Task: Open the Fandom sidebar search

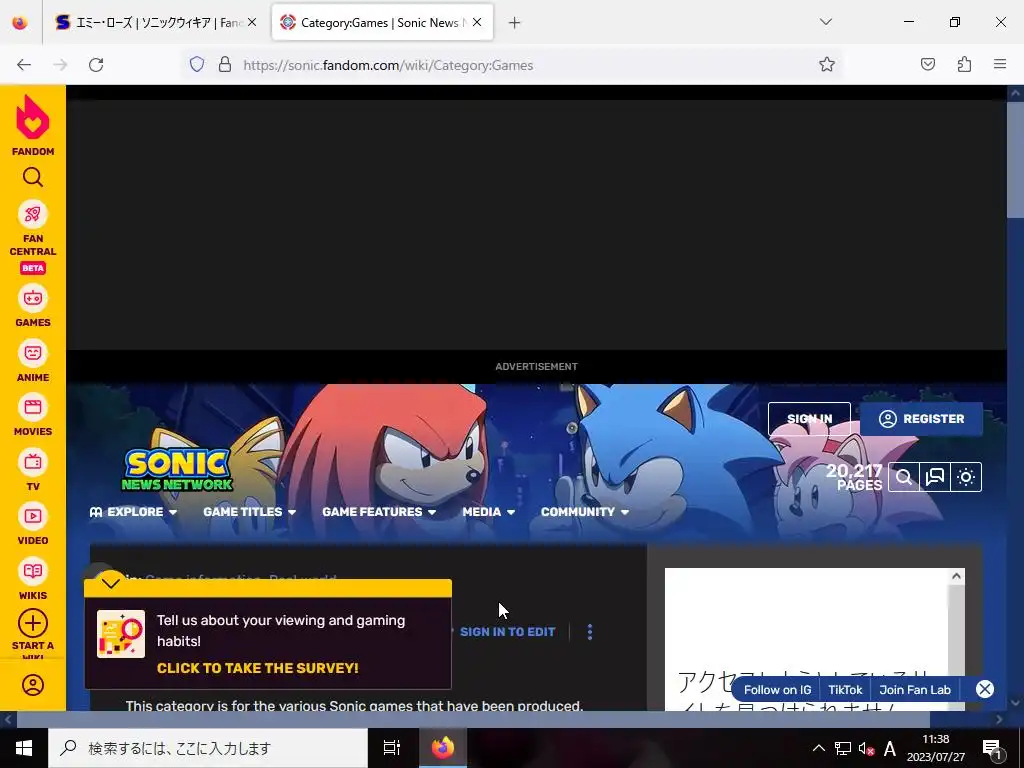Action: point(33,177)
